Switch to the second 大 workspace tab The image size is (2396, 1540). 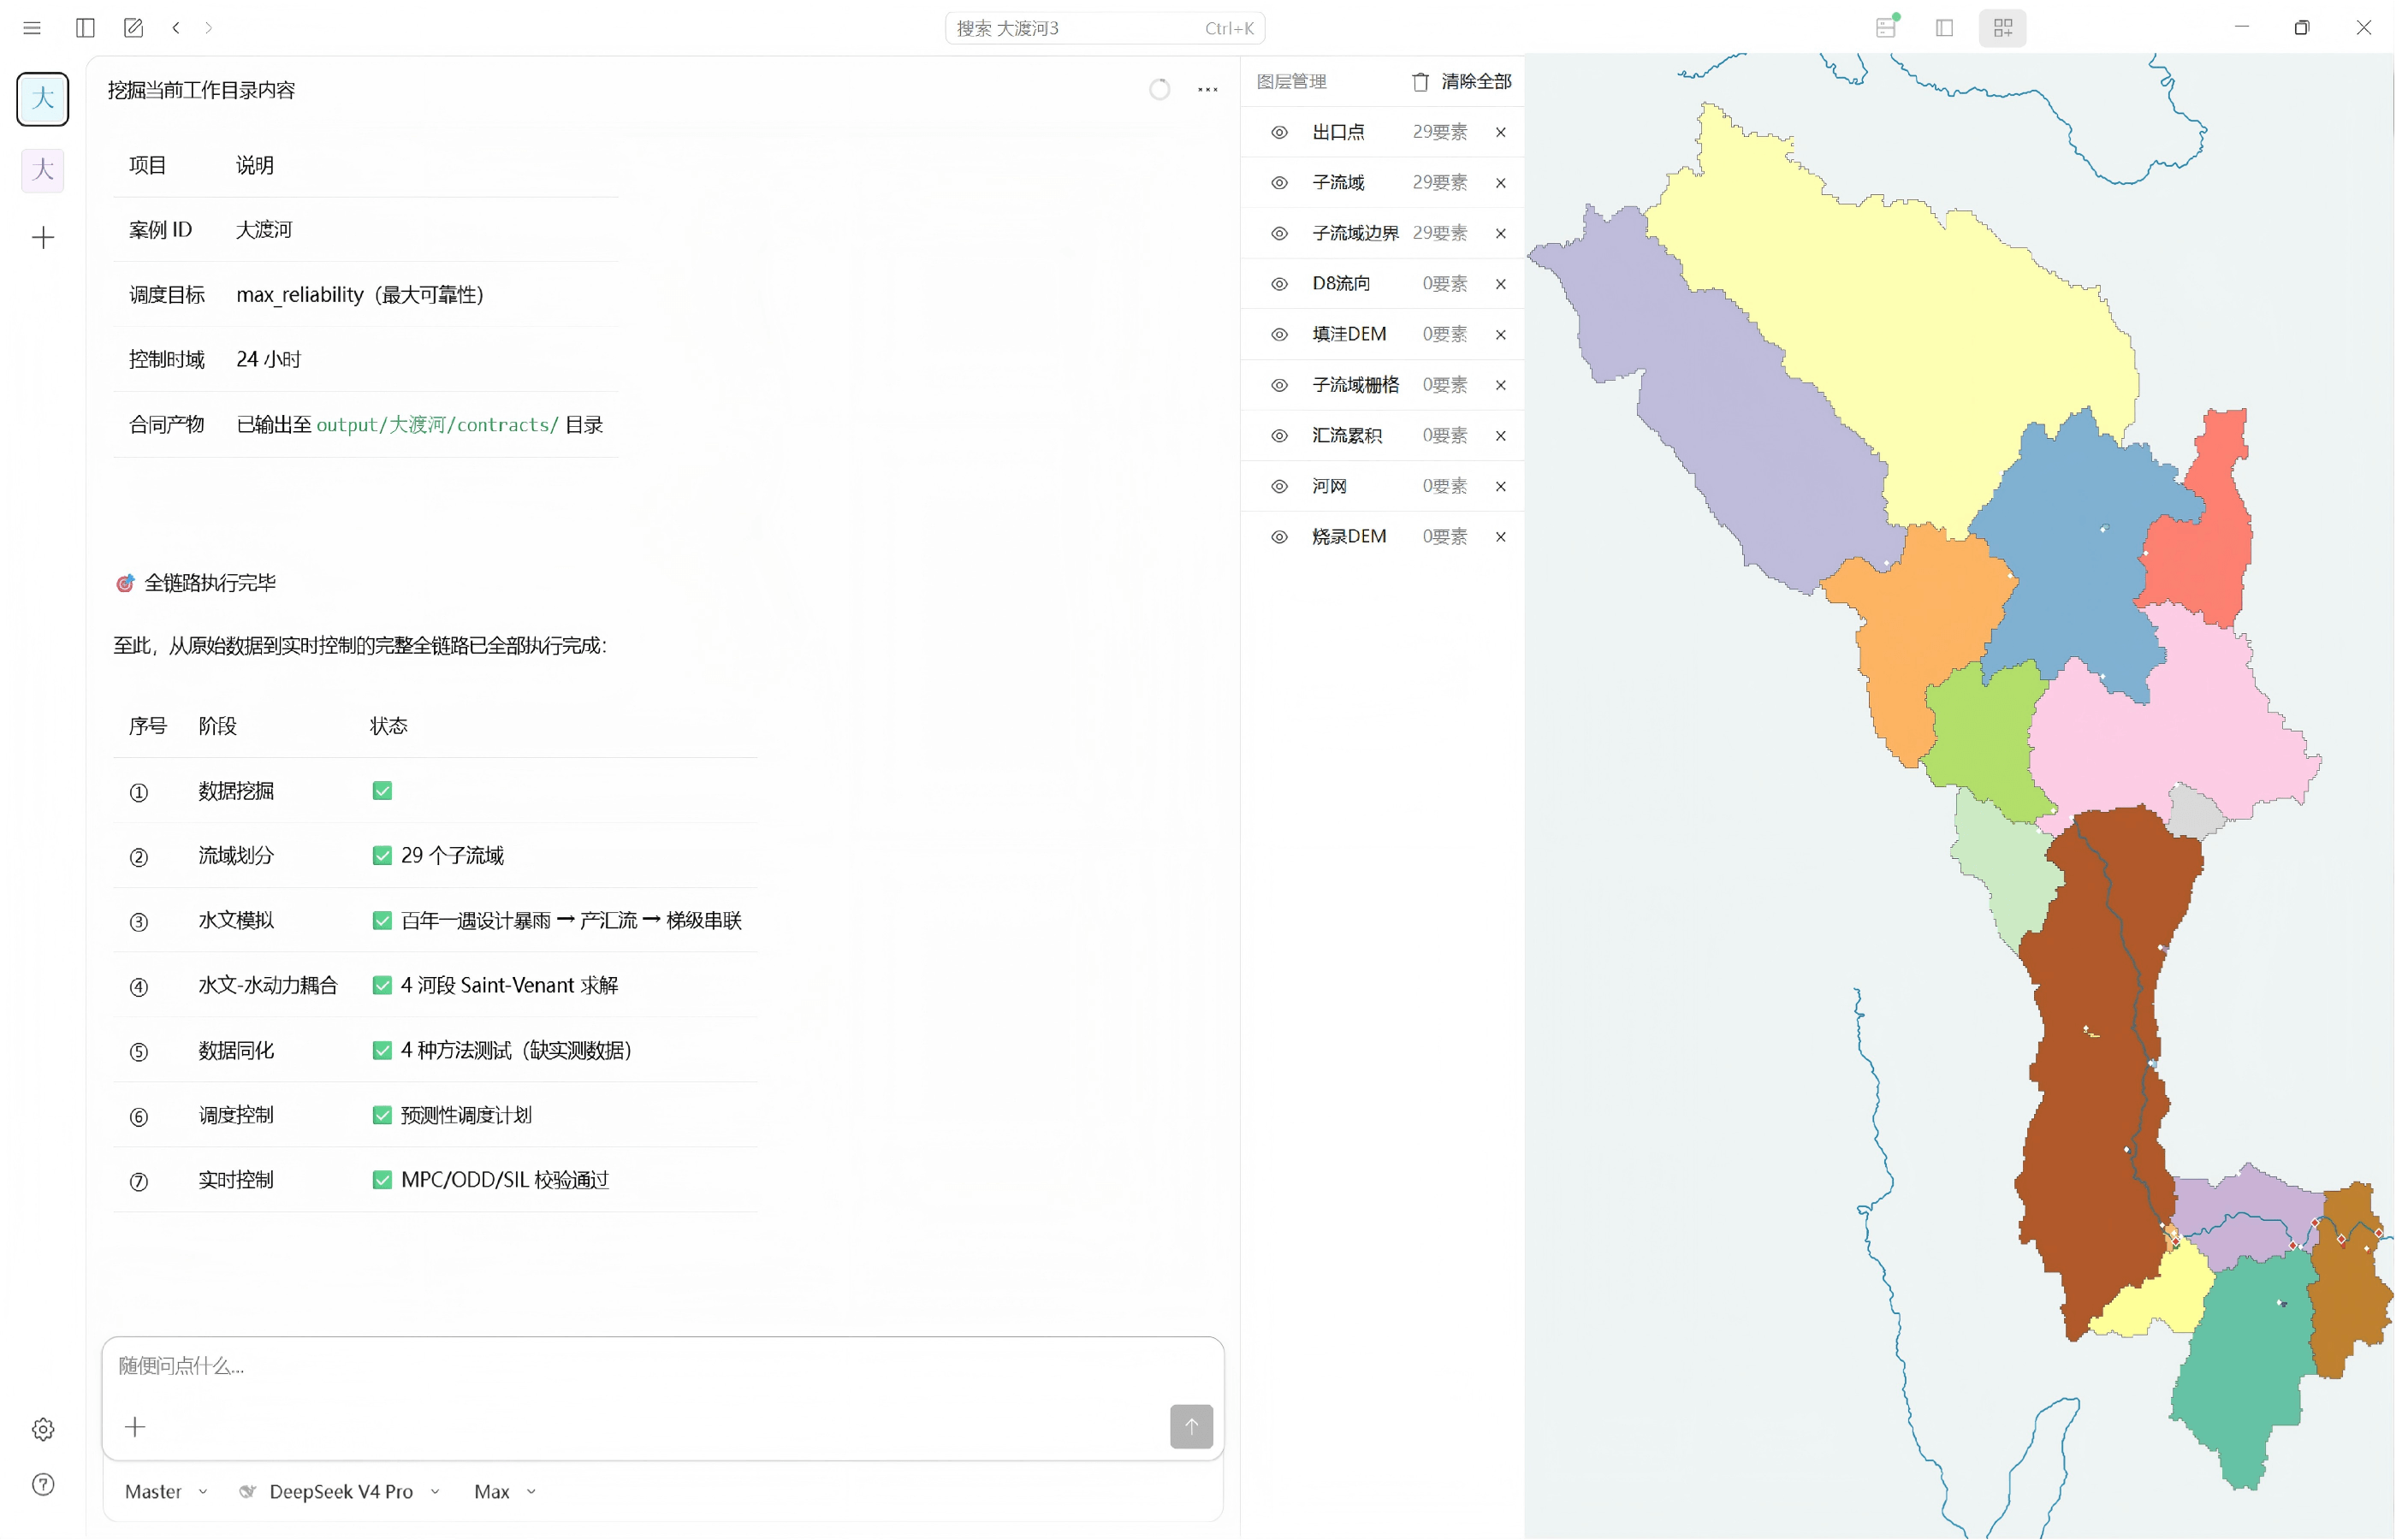click(43, 170)
